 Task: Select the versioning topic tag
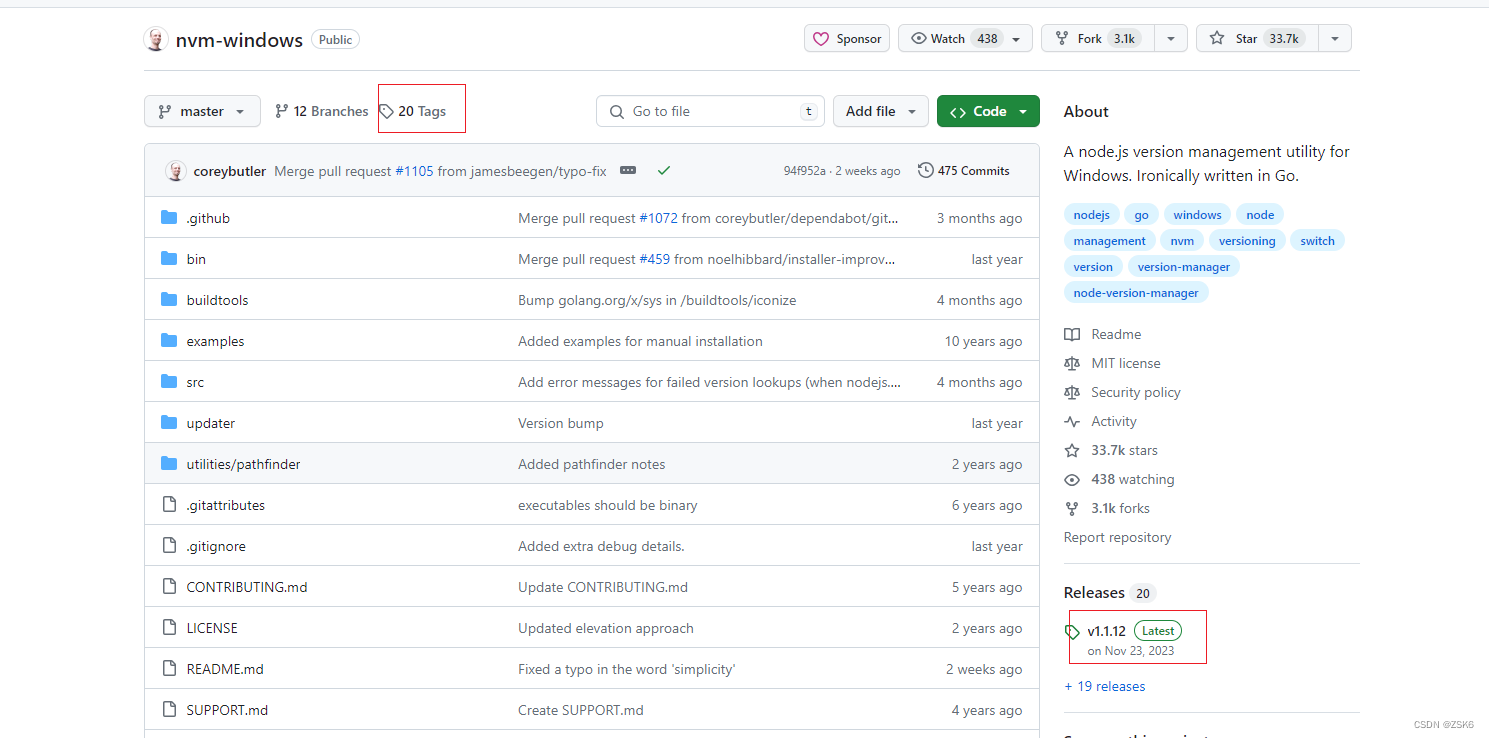[1247, 241]
